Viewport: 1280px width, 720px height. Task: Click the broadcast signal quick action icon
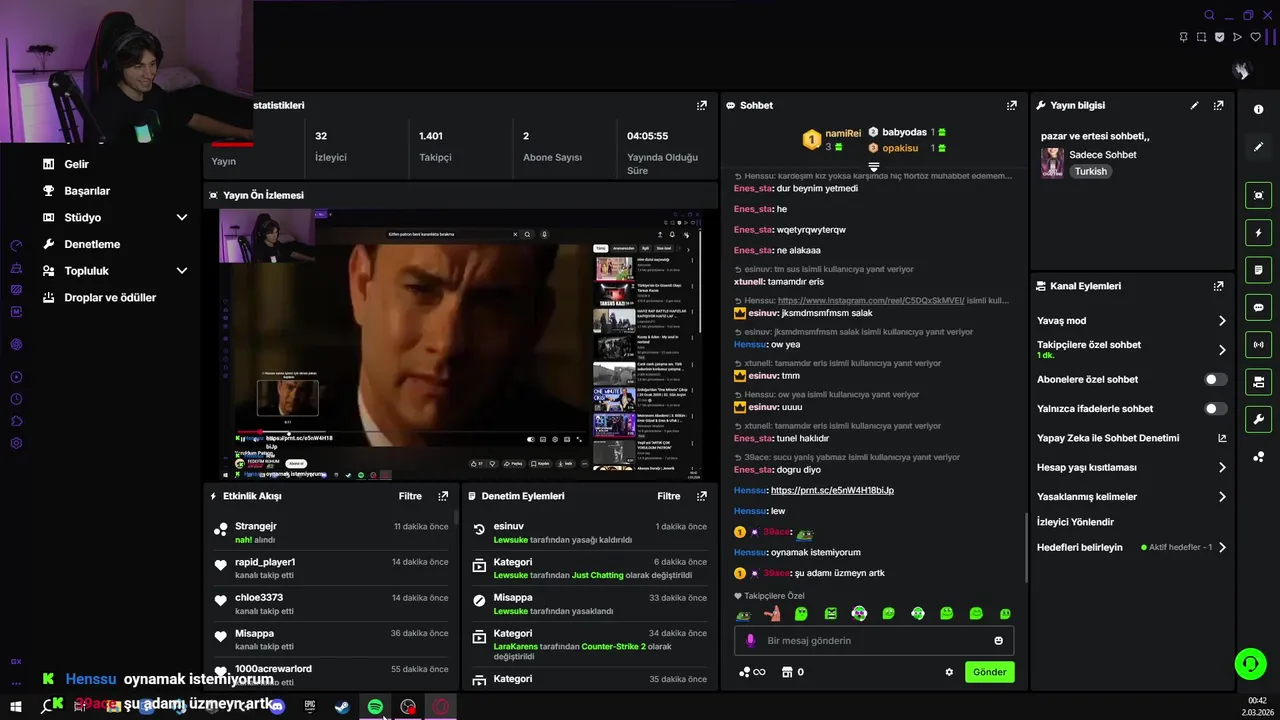[x=1258, y=345]
